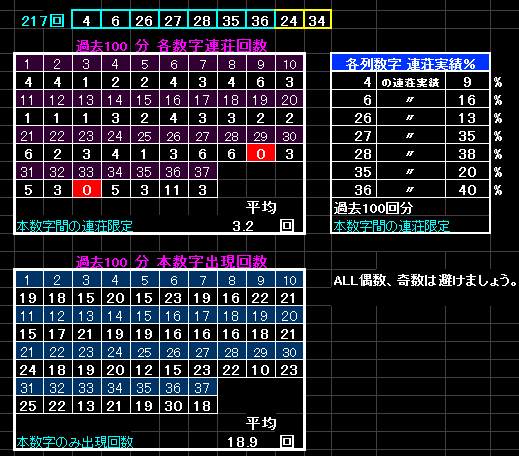Click the 各列数字 連荘実績% blue header
Viewport: 519px width, 456px height.
410,63
